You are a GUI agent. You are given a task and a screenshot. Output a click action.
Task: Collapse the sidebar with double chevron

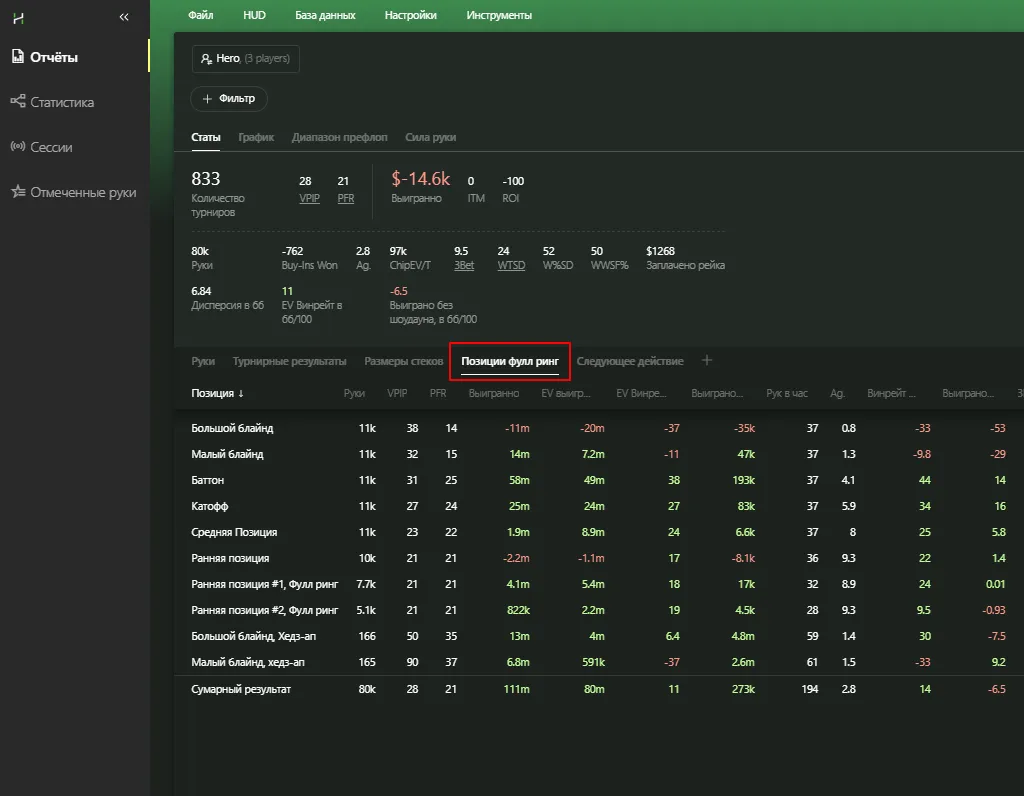[x=124, y=17]
